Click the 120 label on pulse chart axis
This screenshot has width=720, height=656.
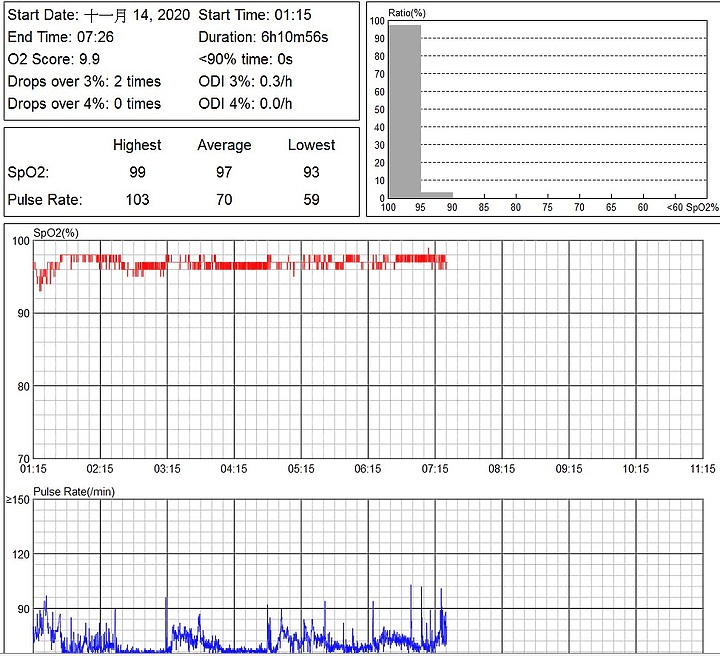pyautogui.click(x=21, y=554)
